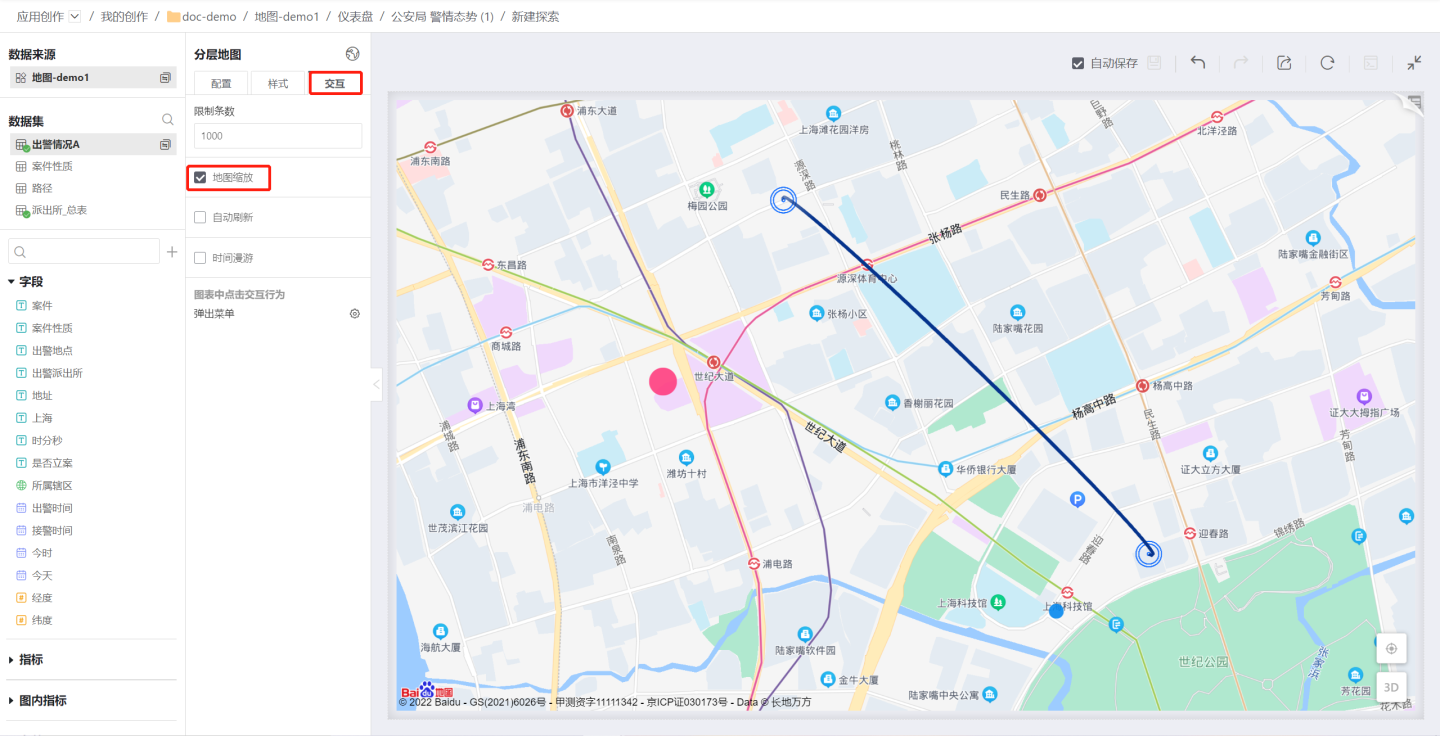1440x736 pixels.
Task: Click the map locate/crosshair button
Action: tap(1391, 648)
